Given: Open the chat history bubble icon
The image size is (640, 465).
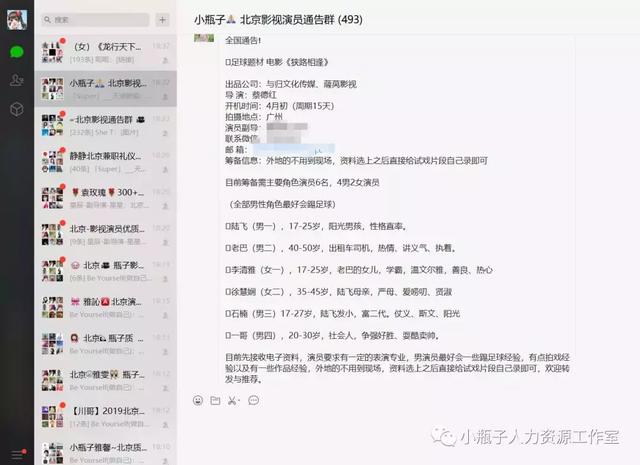Looking at the screenshot, I should (x=253, y=400).
